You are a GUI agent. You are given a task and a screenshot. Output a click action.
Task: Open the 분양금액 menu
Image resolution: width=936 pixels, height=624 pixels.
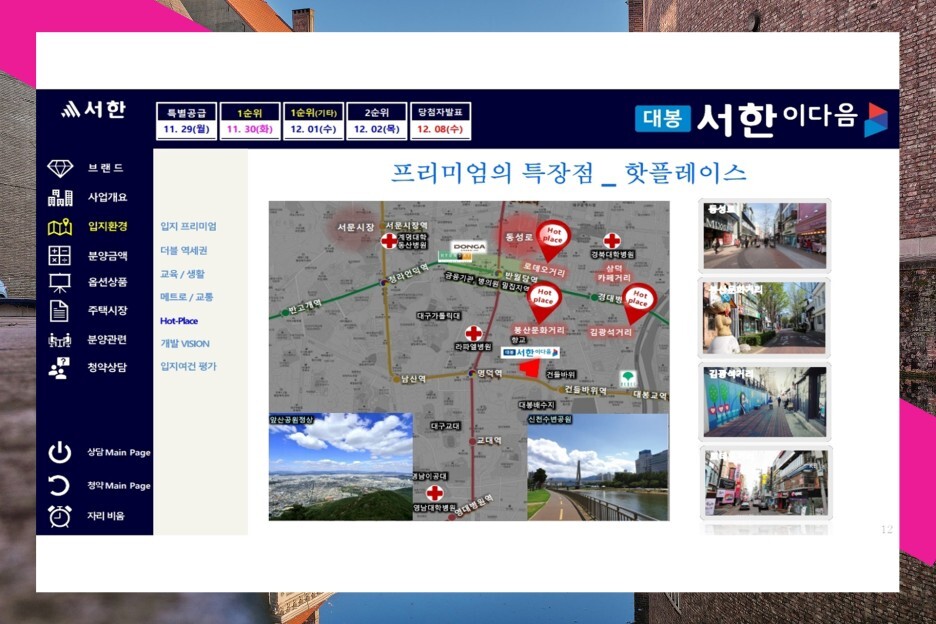click(x=107, y=256)
